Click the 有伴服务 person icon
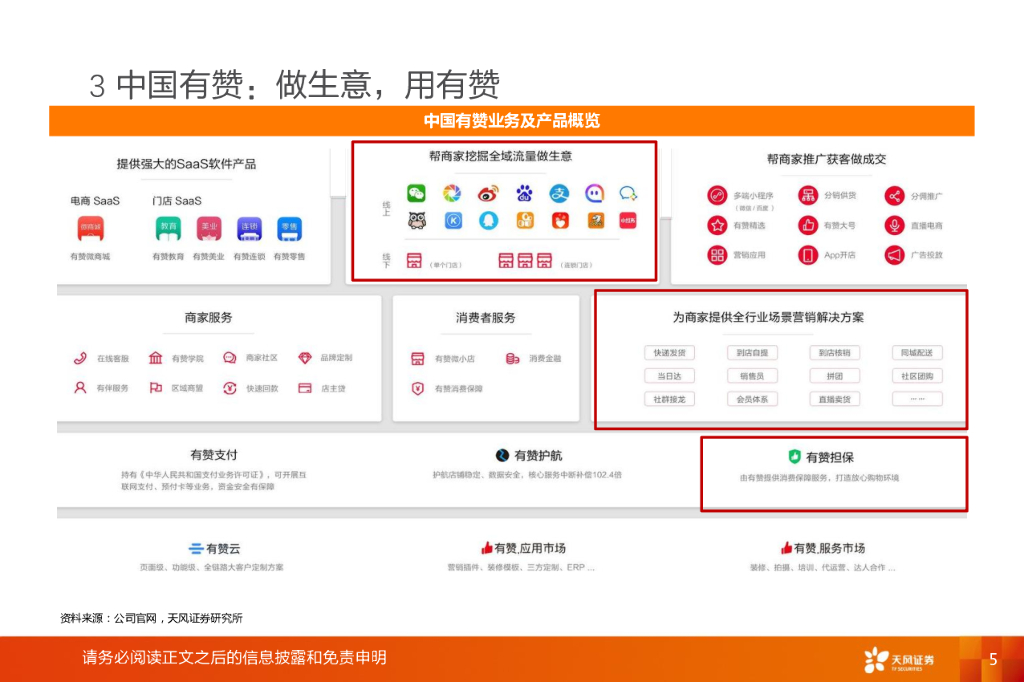Screen dimensions: 1024x682 pos(80,387)
